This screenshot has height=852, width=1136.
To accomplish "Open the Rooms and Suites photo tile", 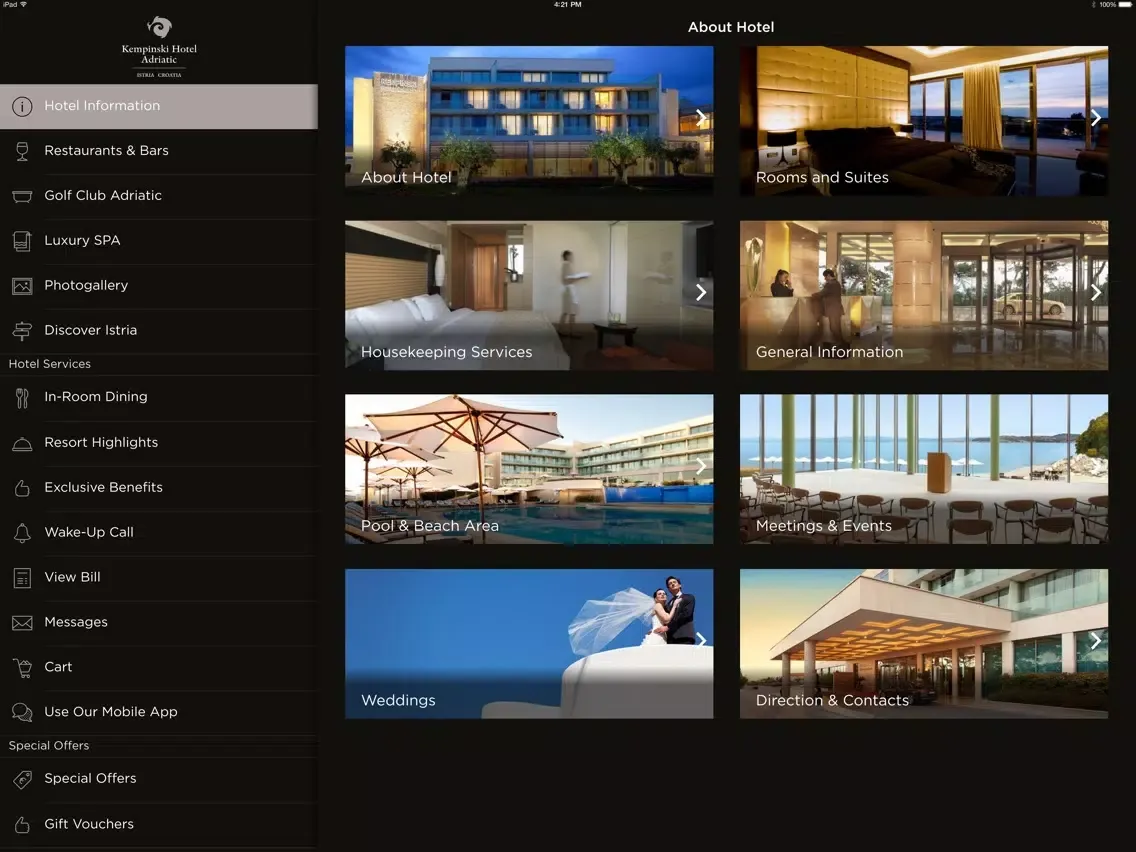I will click(924, 121).
